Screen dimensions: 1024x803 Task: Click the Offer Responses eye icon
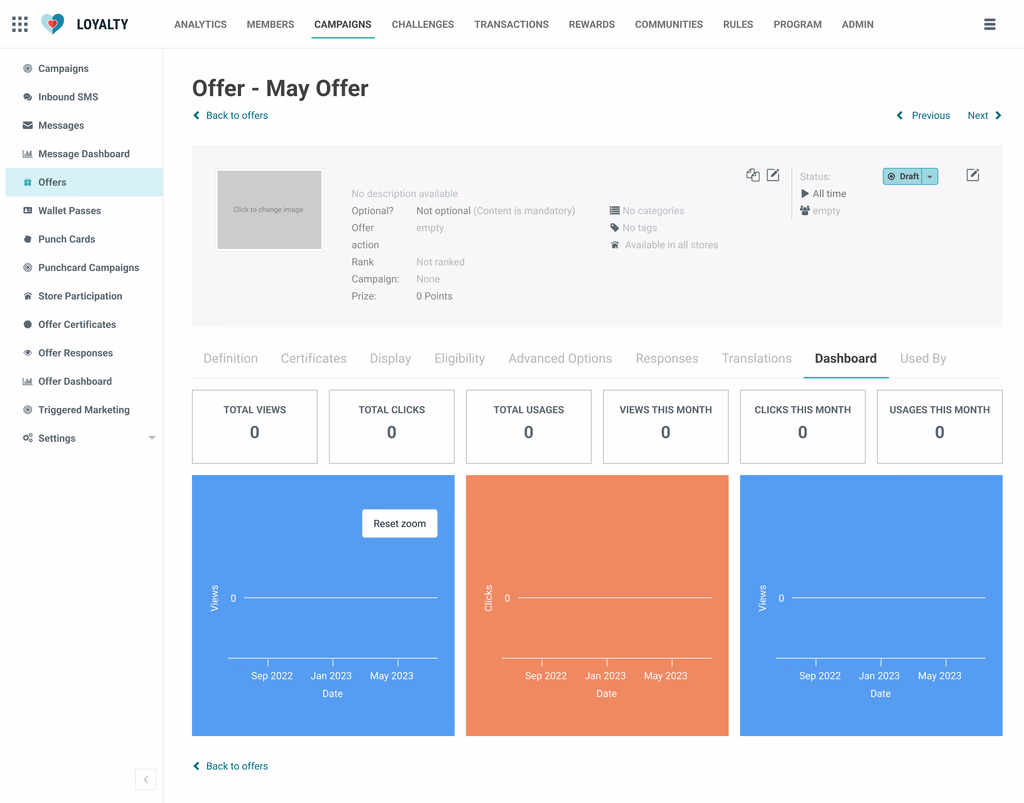[27, 353]
